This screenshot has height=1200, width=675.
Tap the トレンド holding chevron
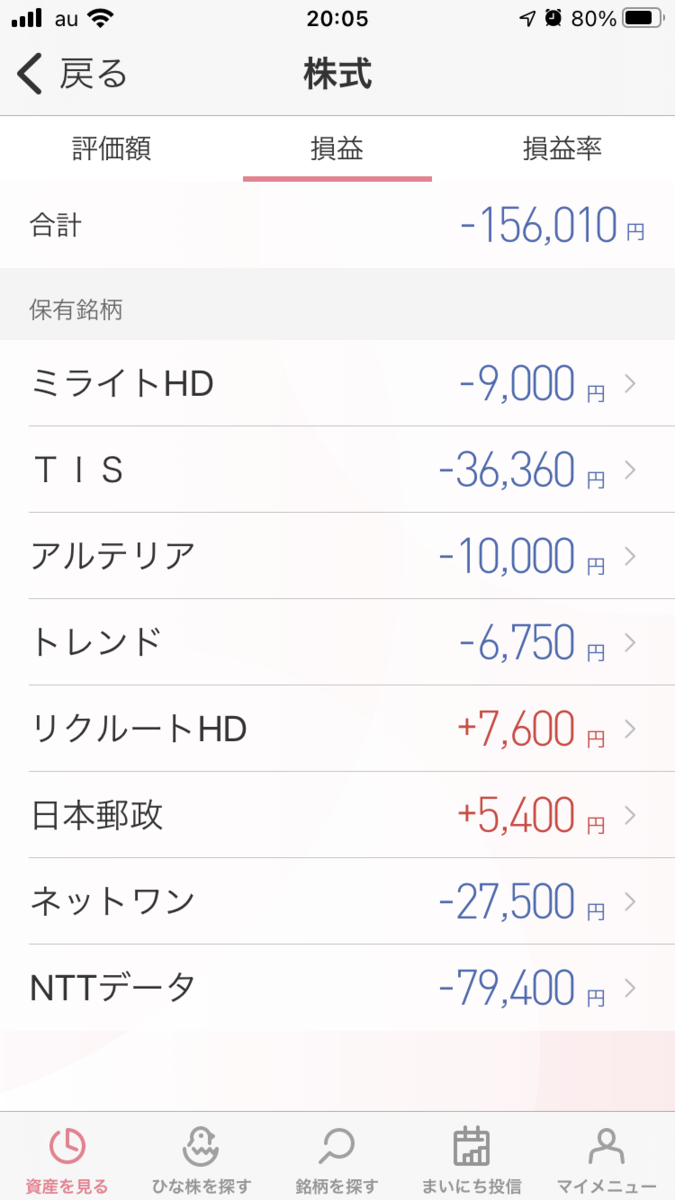pyautogui.click(x=628, y=643)
